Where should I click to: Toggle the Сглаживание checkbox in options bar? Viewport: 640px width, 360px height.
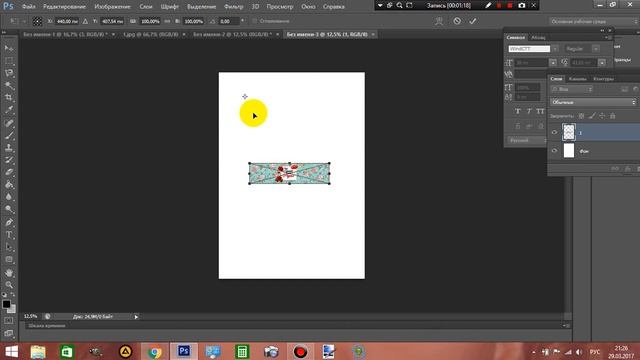tap(254, 21)
